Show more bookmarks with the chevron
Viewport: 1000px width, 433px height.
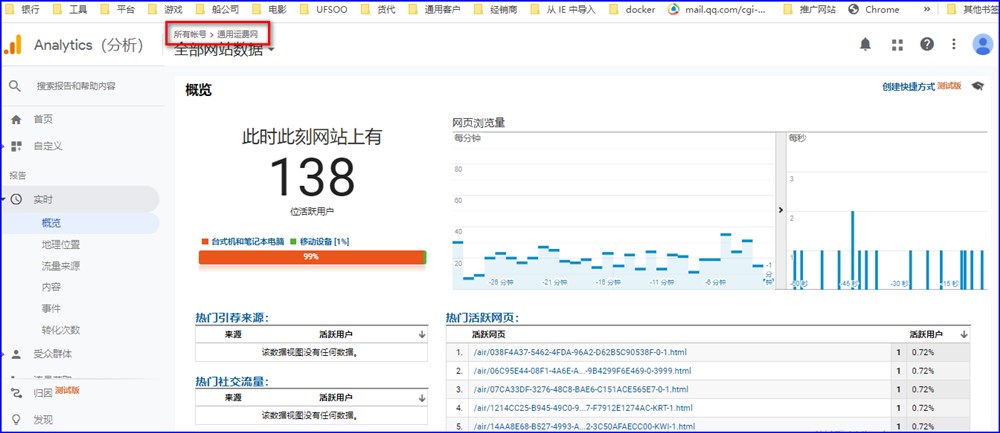point(927,10)
